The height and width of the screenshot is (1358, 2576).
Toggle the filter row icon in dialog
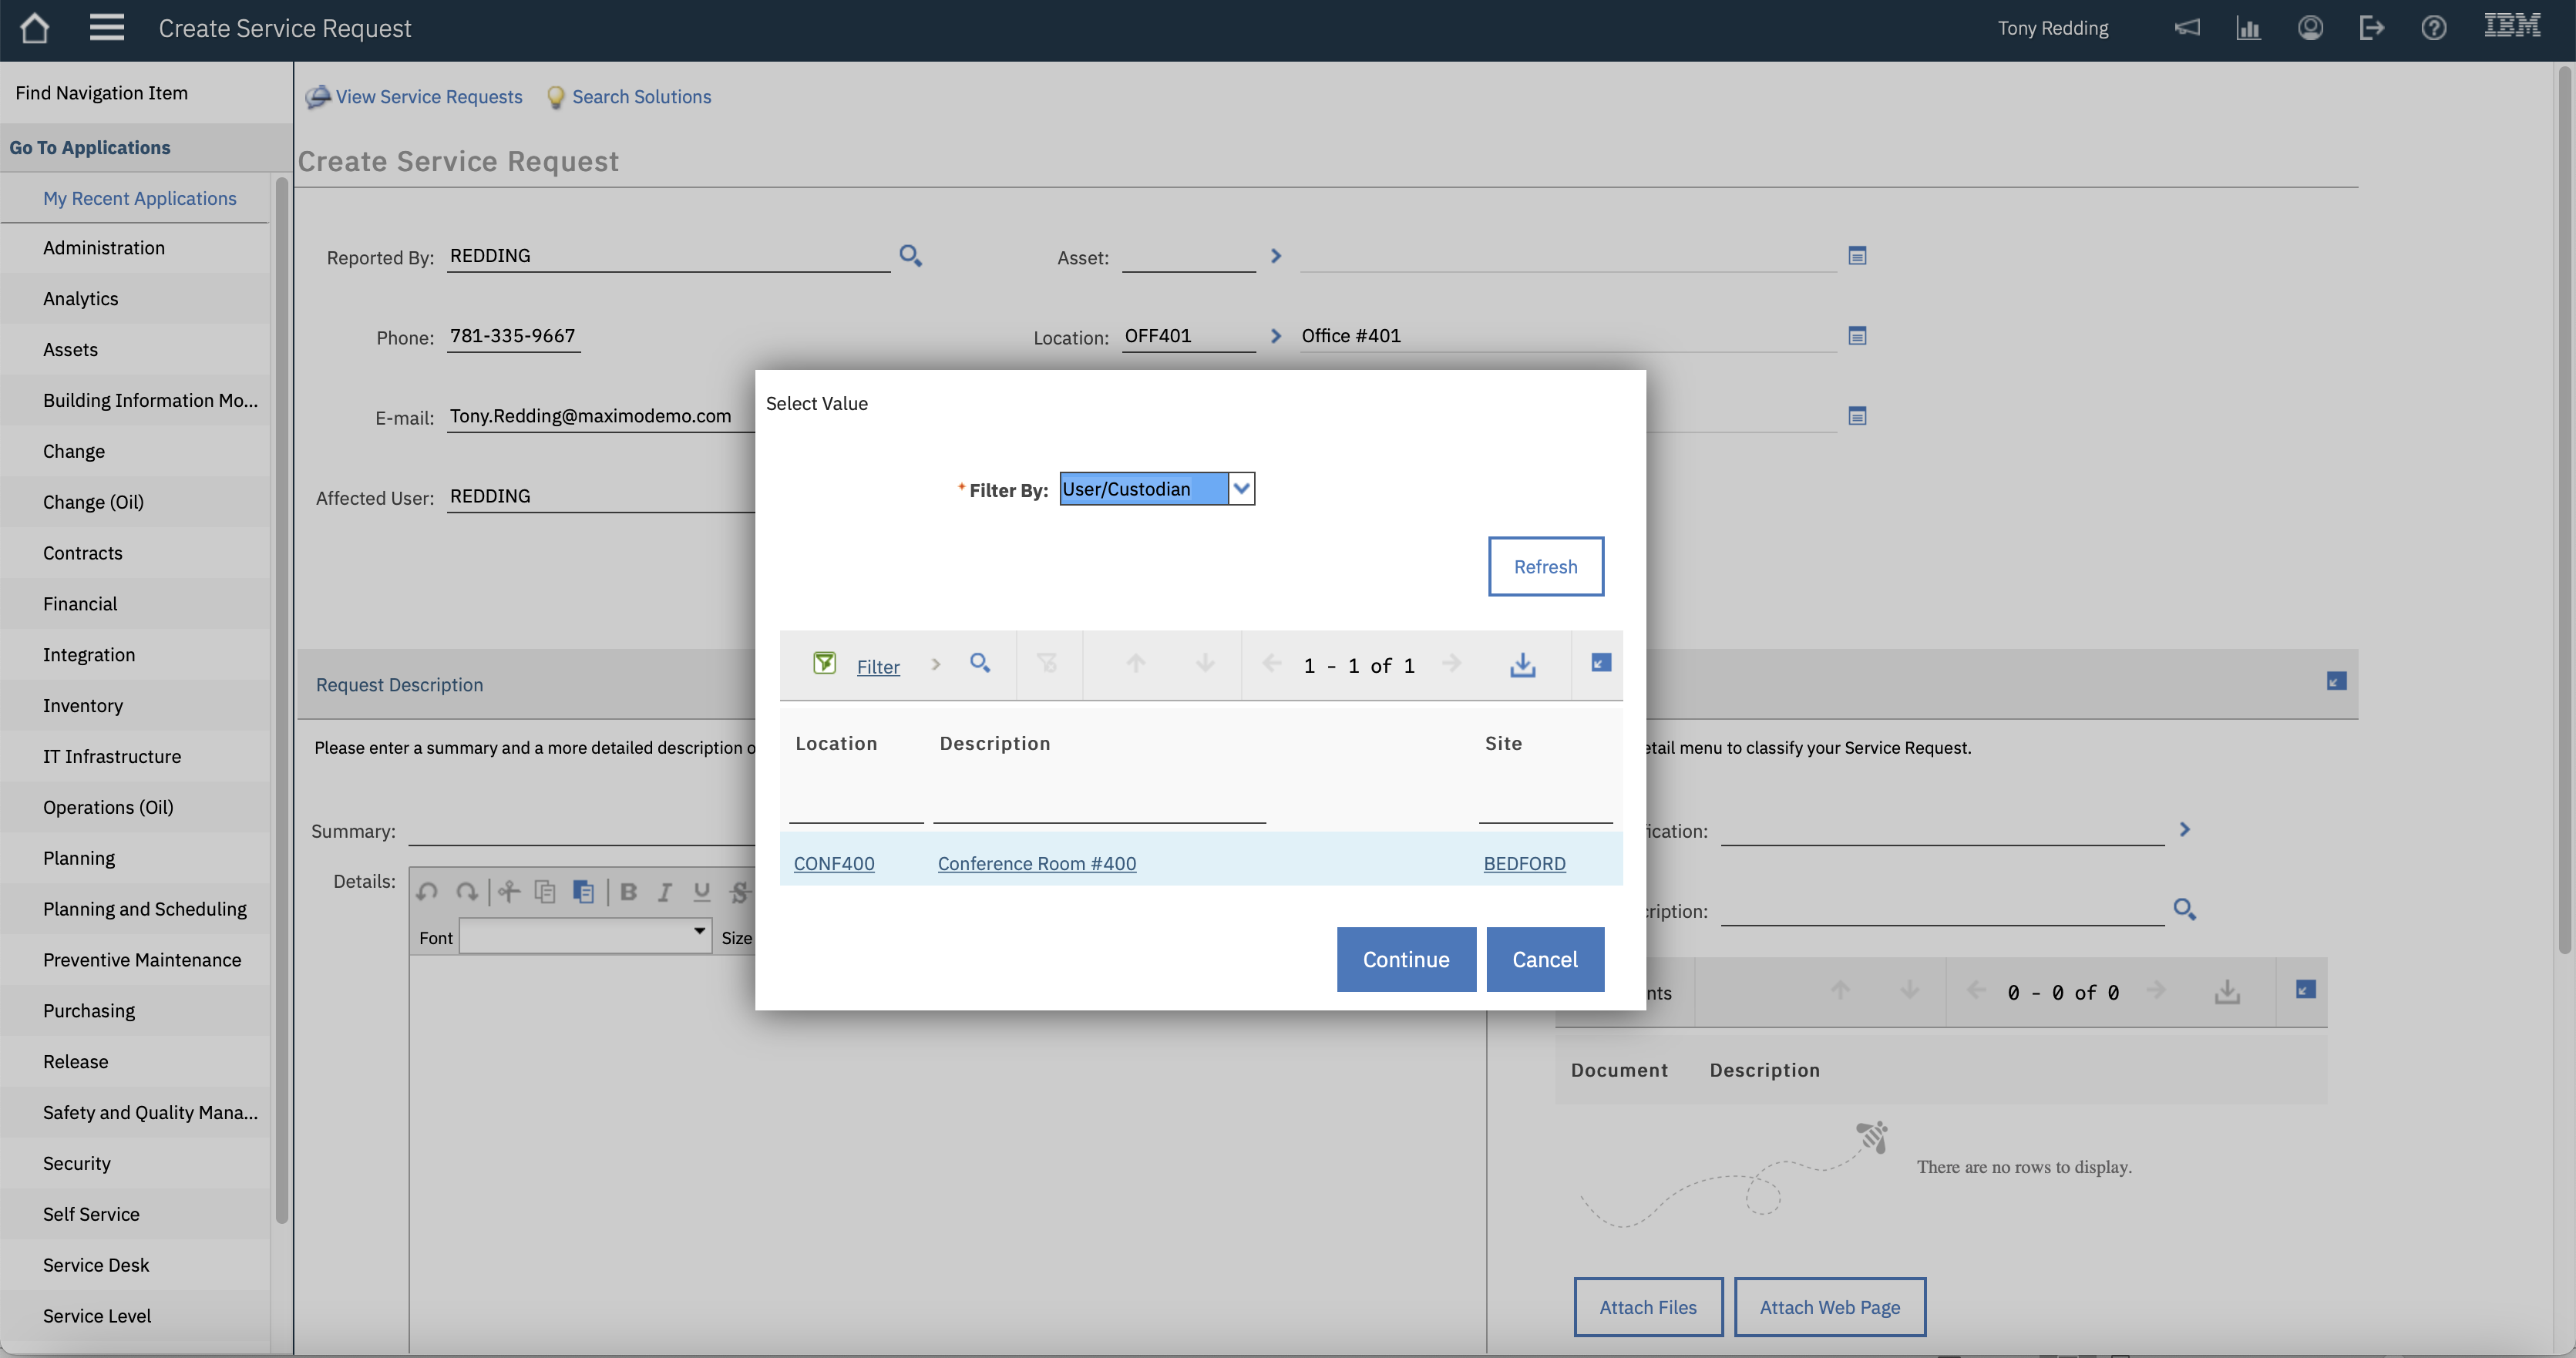coord(824,663)
